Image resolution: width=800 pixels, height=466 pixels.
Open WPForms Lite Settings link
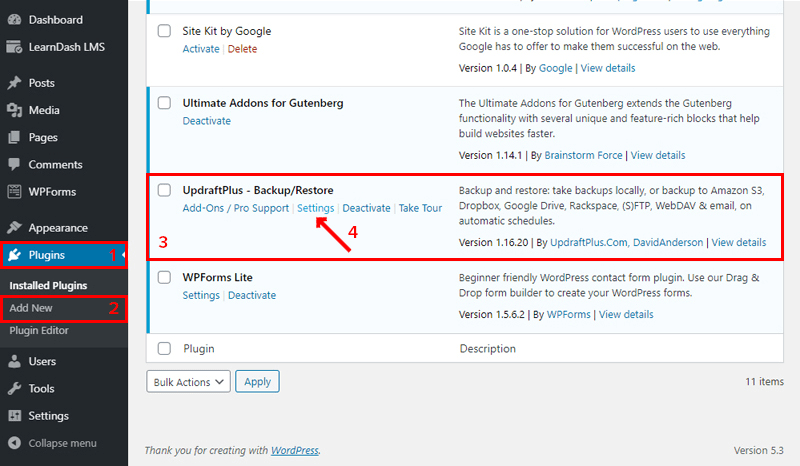pos(201,296)
